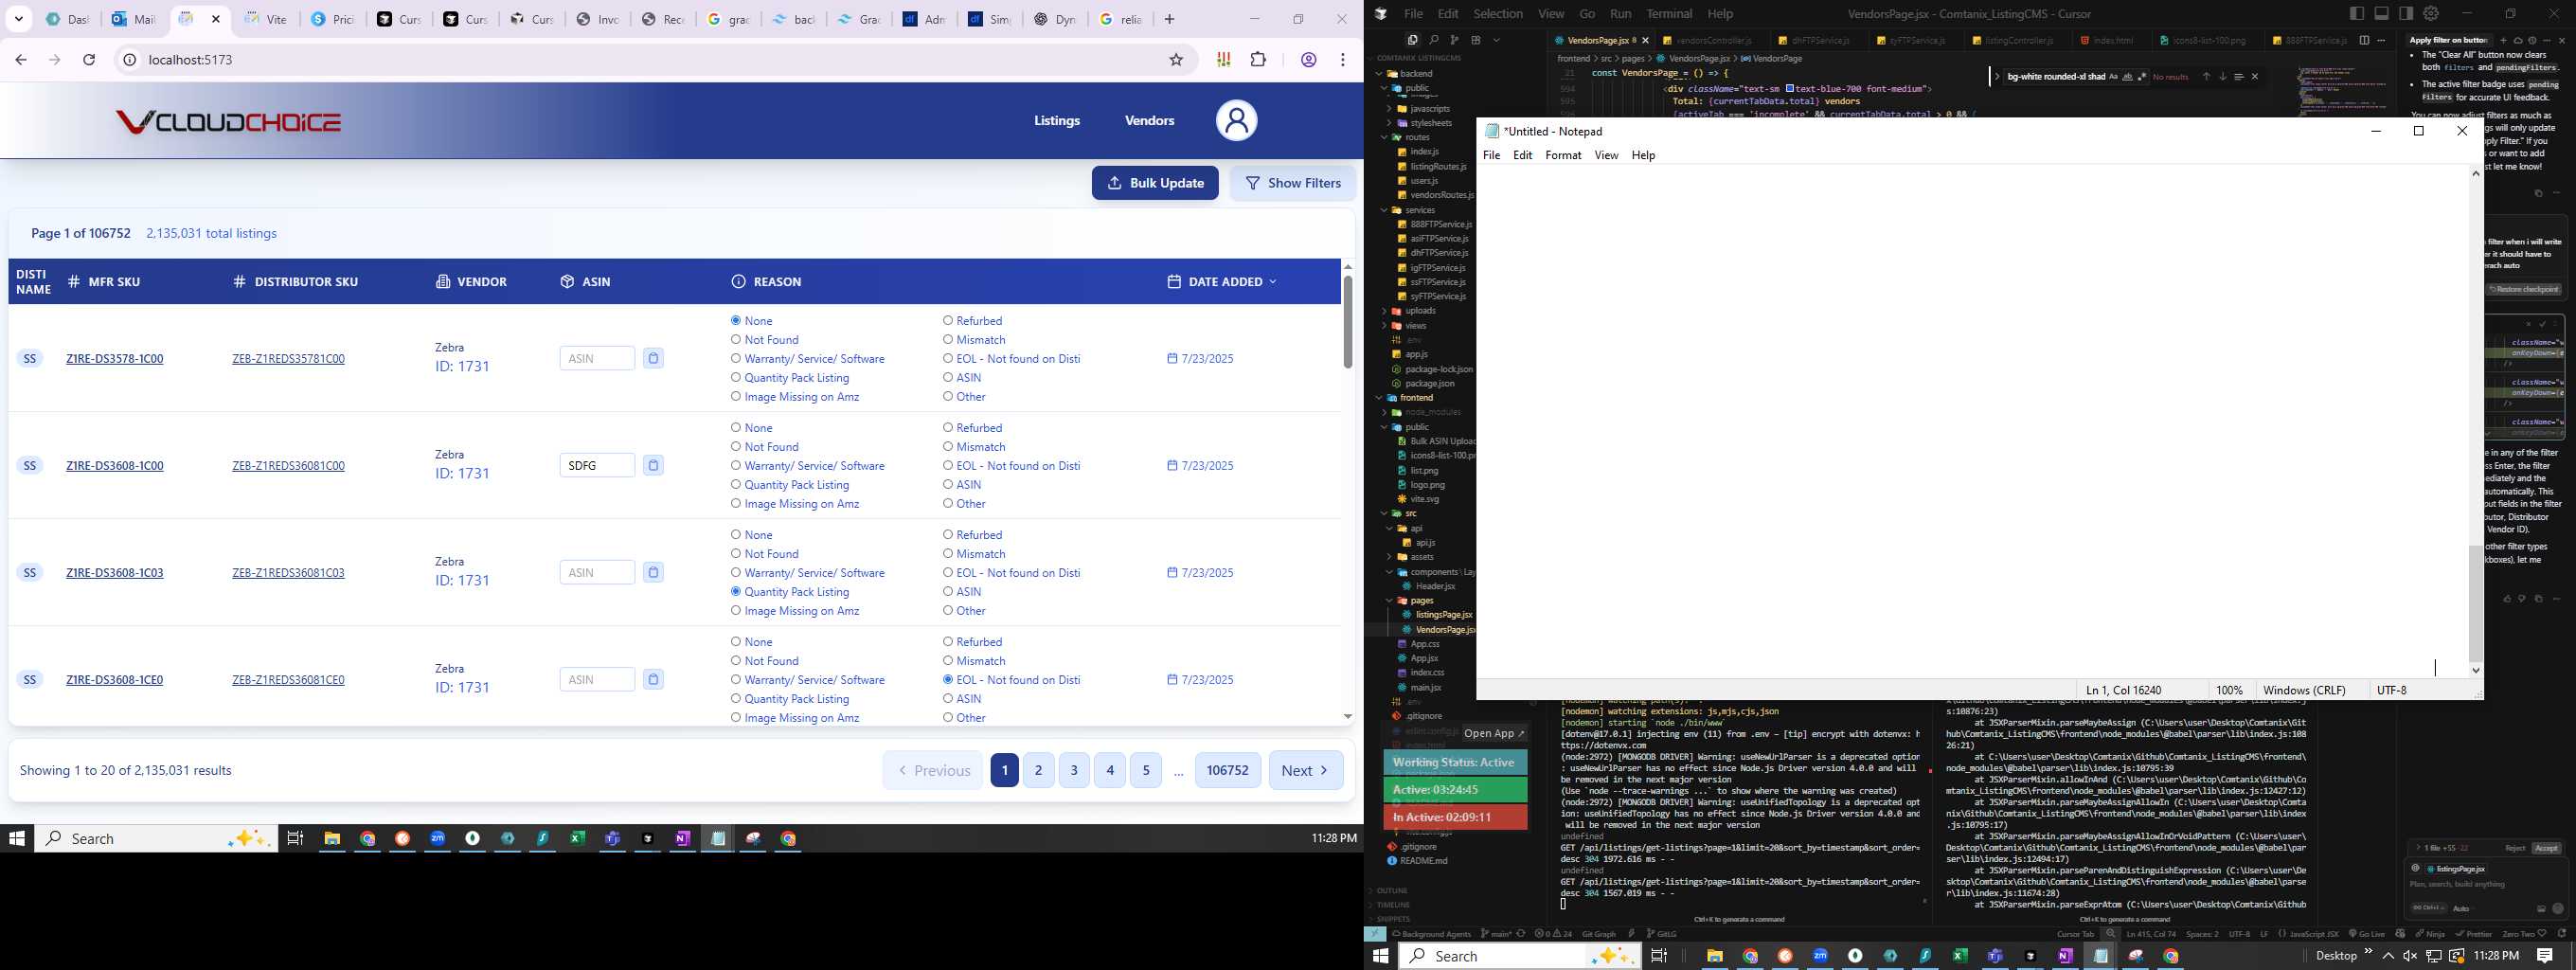Select Not Found reason for Z1RE-DS3578-1C00
Image resolution: width=2576 pixels, height=970 pixels.
736,340
